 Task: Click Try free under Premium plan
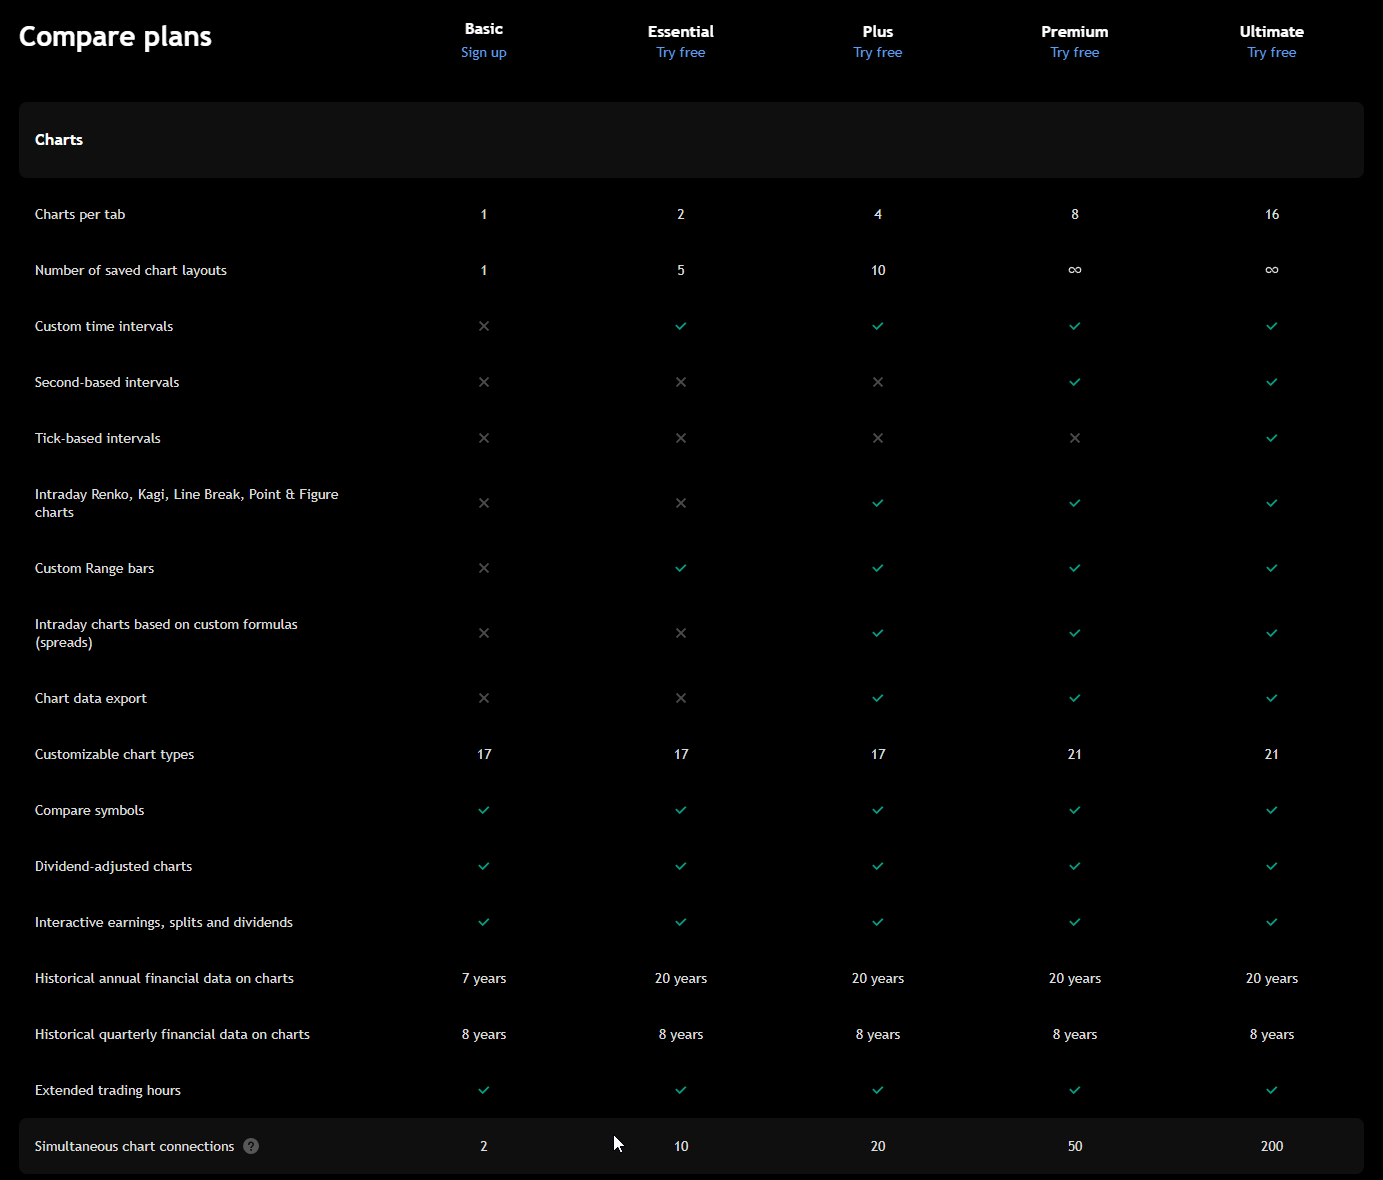[1074, 53]
